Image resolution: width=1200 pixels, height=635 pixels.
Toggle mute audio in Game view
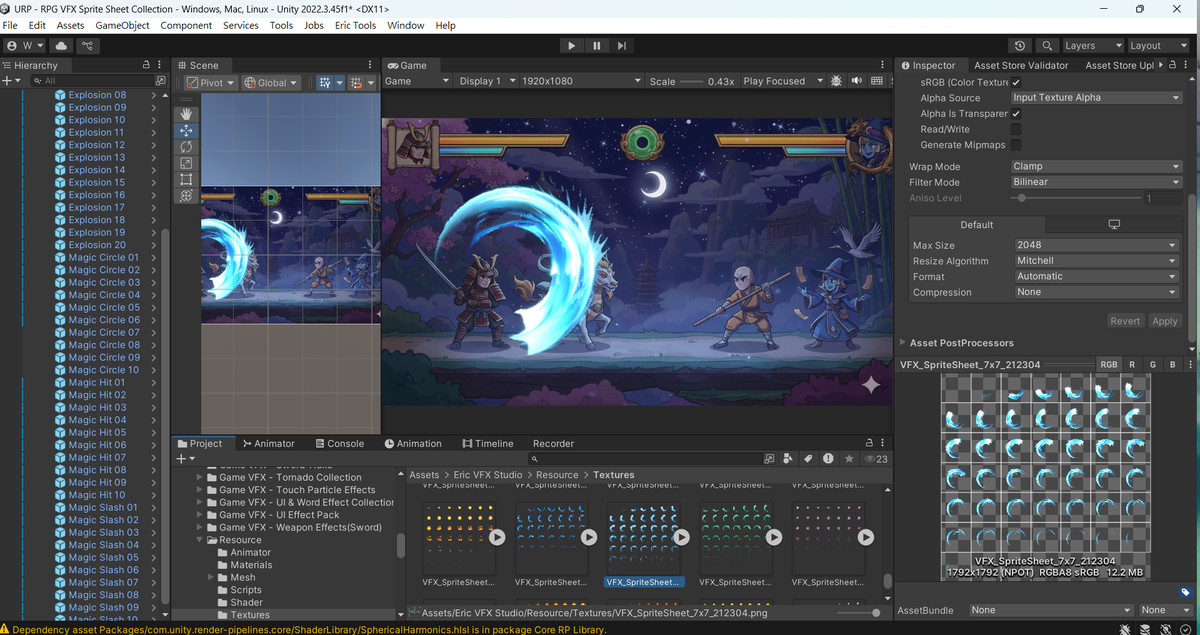coord(857,81)
